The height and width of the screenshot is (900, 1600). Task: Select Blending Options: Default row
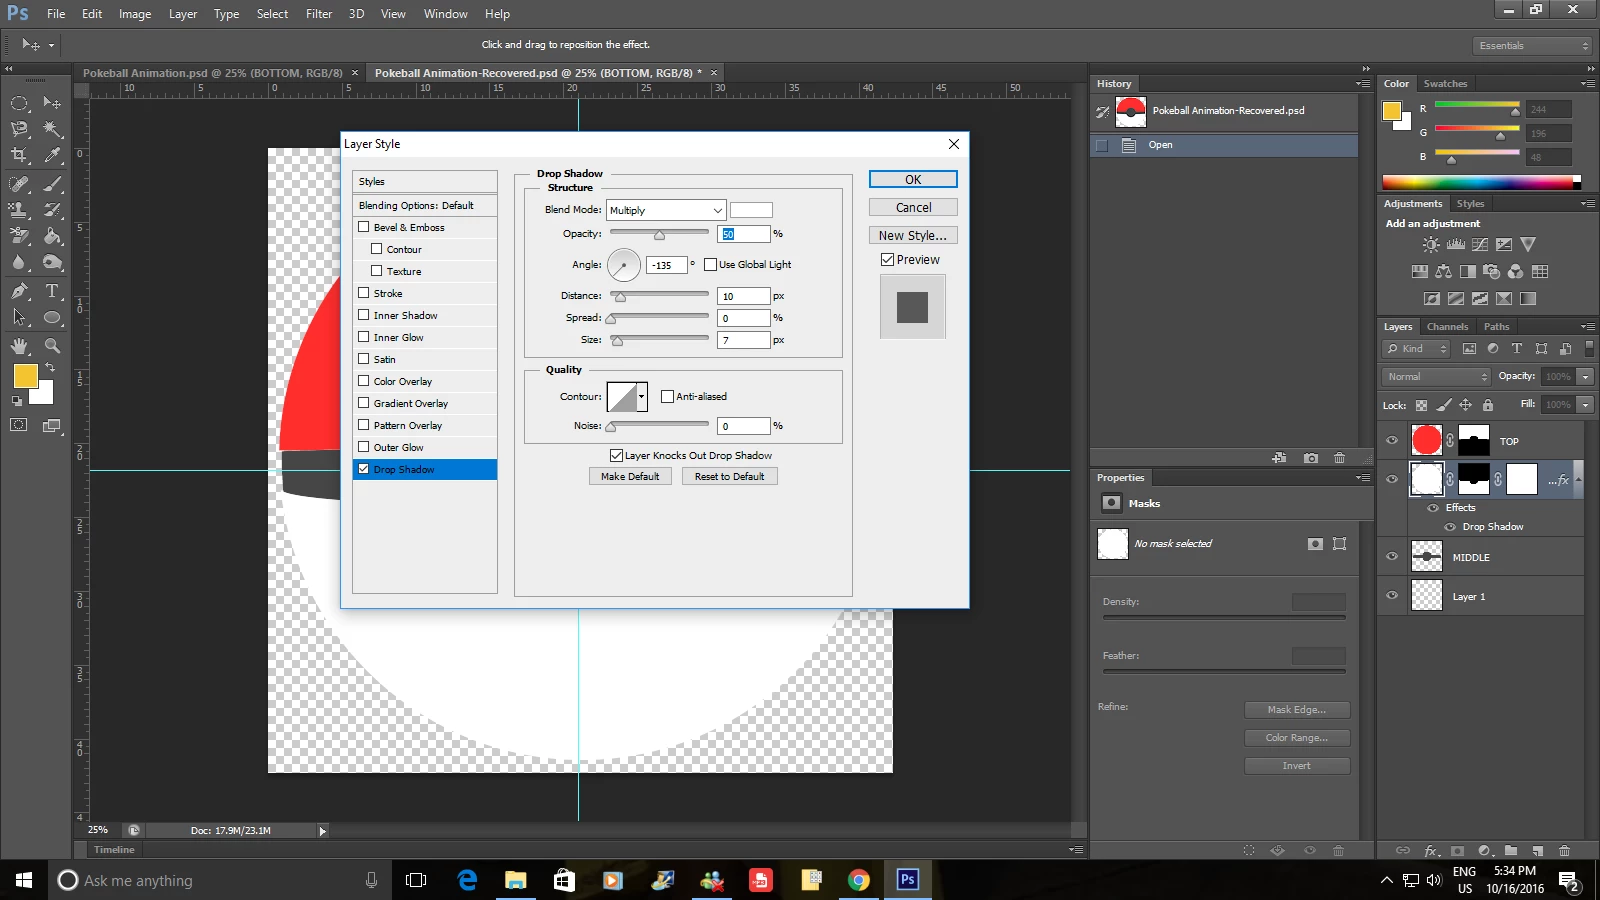(425, 205)
